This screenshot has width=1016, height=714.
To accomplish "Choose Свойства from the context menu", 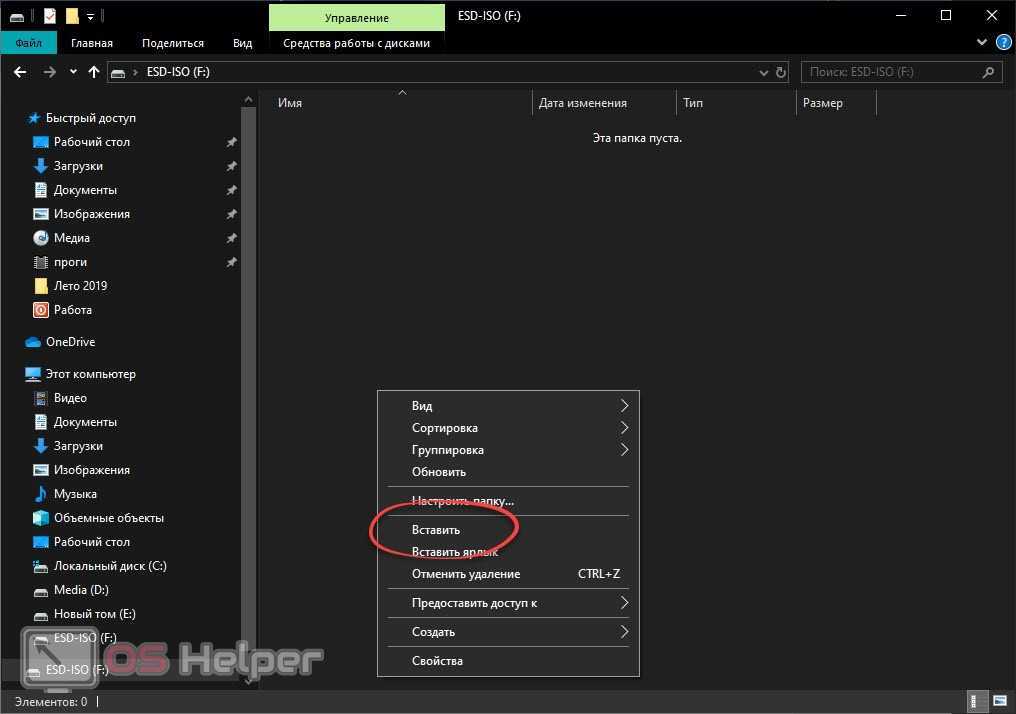I will [x=437, y=661].
